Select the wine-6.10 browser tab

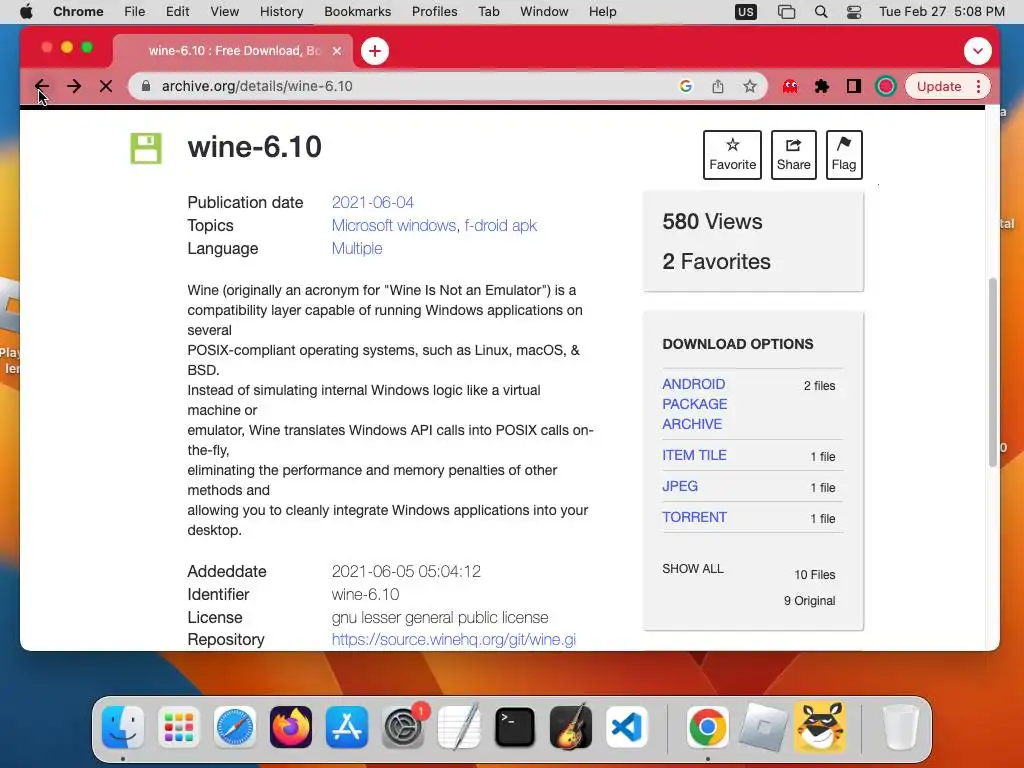tap(232, 51)
